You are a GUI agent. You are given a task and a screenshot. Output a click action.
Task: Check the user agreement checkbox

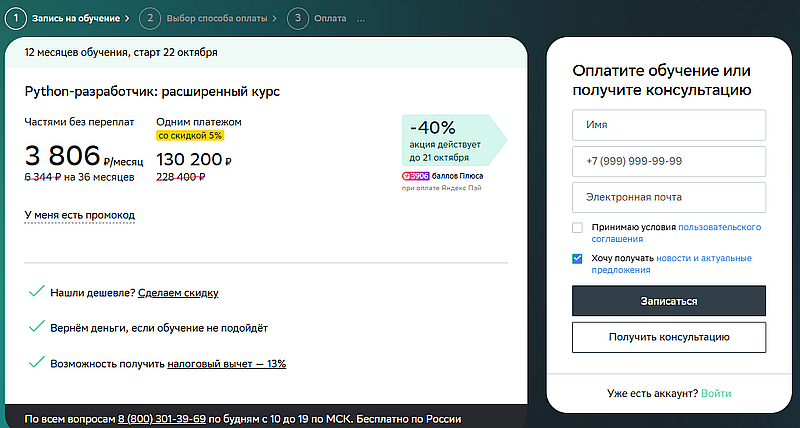(x=577, y=228)
